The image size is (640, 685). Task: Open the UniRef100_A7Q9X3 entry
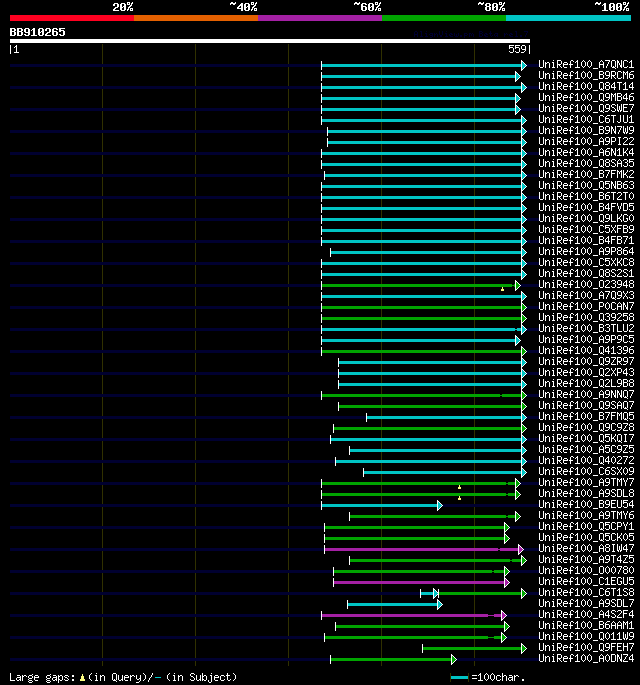(x=586, y=295)
